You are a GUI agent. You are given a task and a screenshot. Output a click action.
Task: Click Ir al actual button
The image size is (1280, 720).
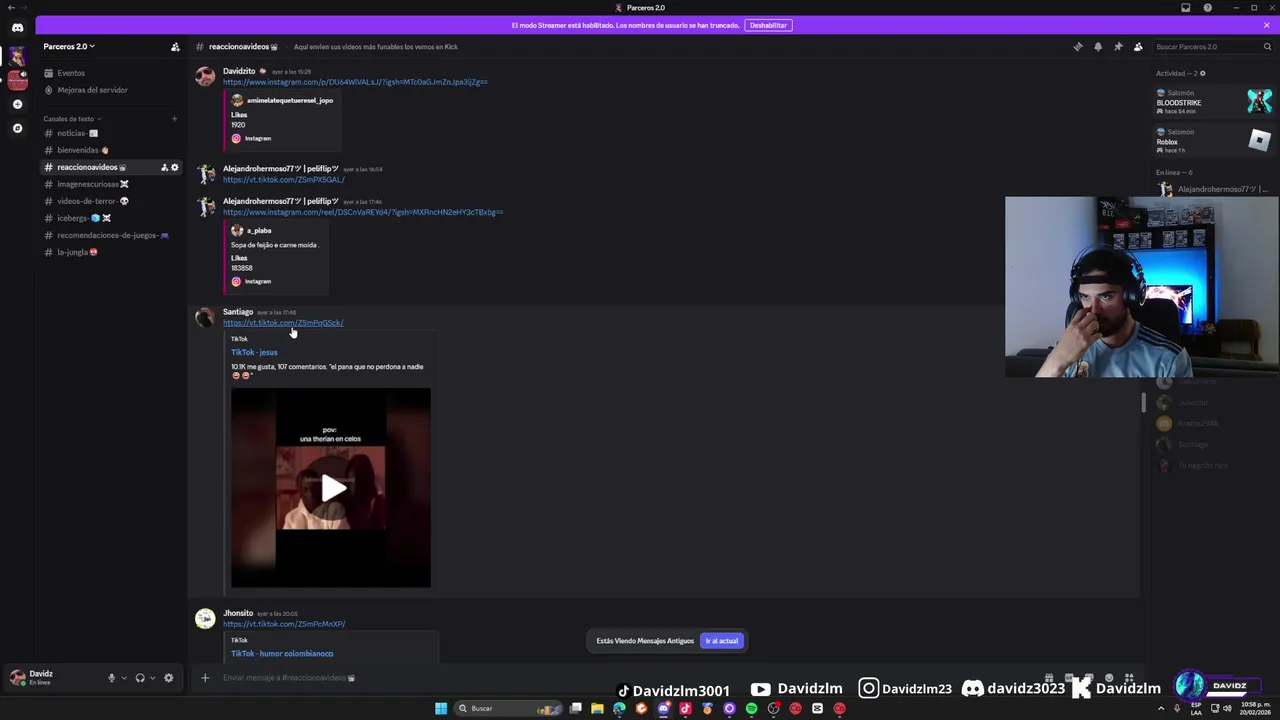[721, 641]
